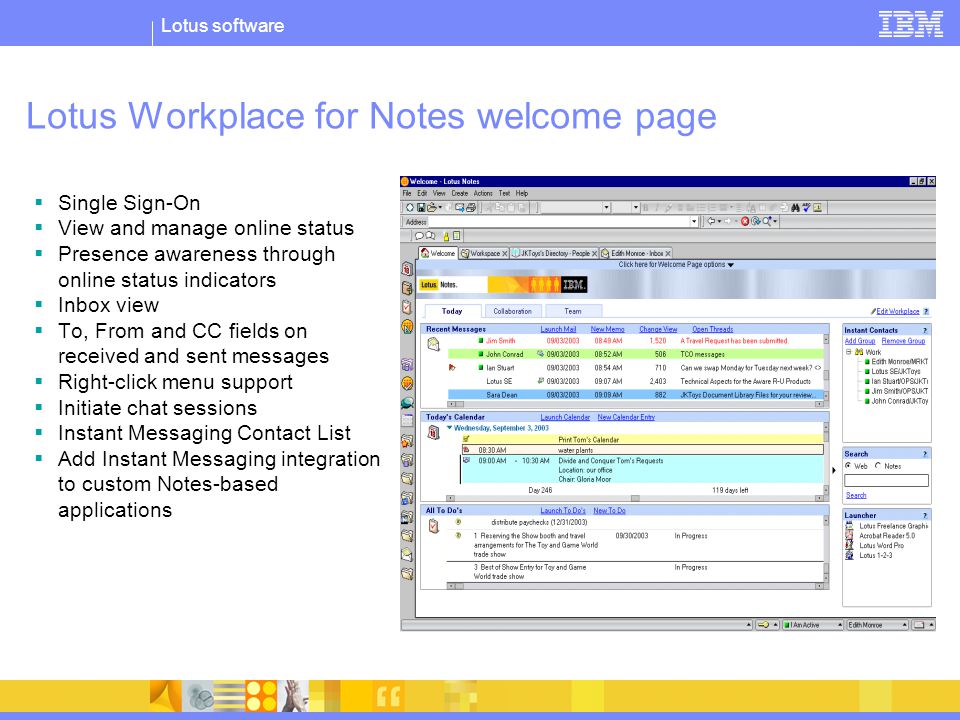Click the Print icon in the Notes toolbar
The width and height of the screenshot is (960, 720).
click(471, 208)
